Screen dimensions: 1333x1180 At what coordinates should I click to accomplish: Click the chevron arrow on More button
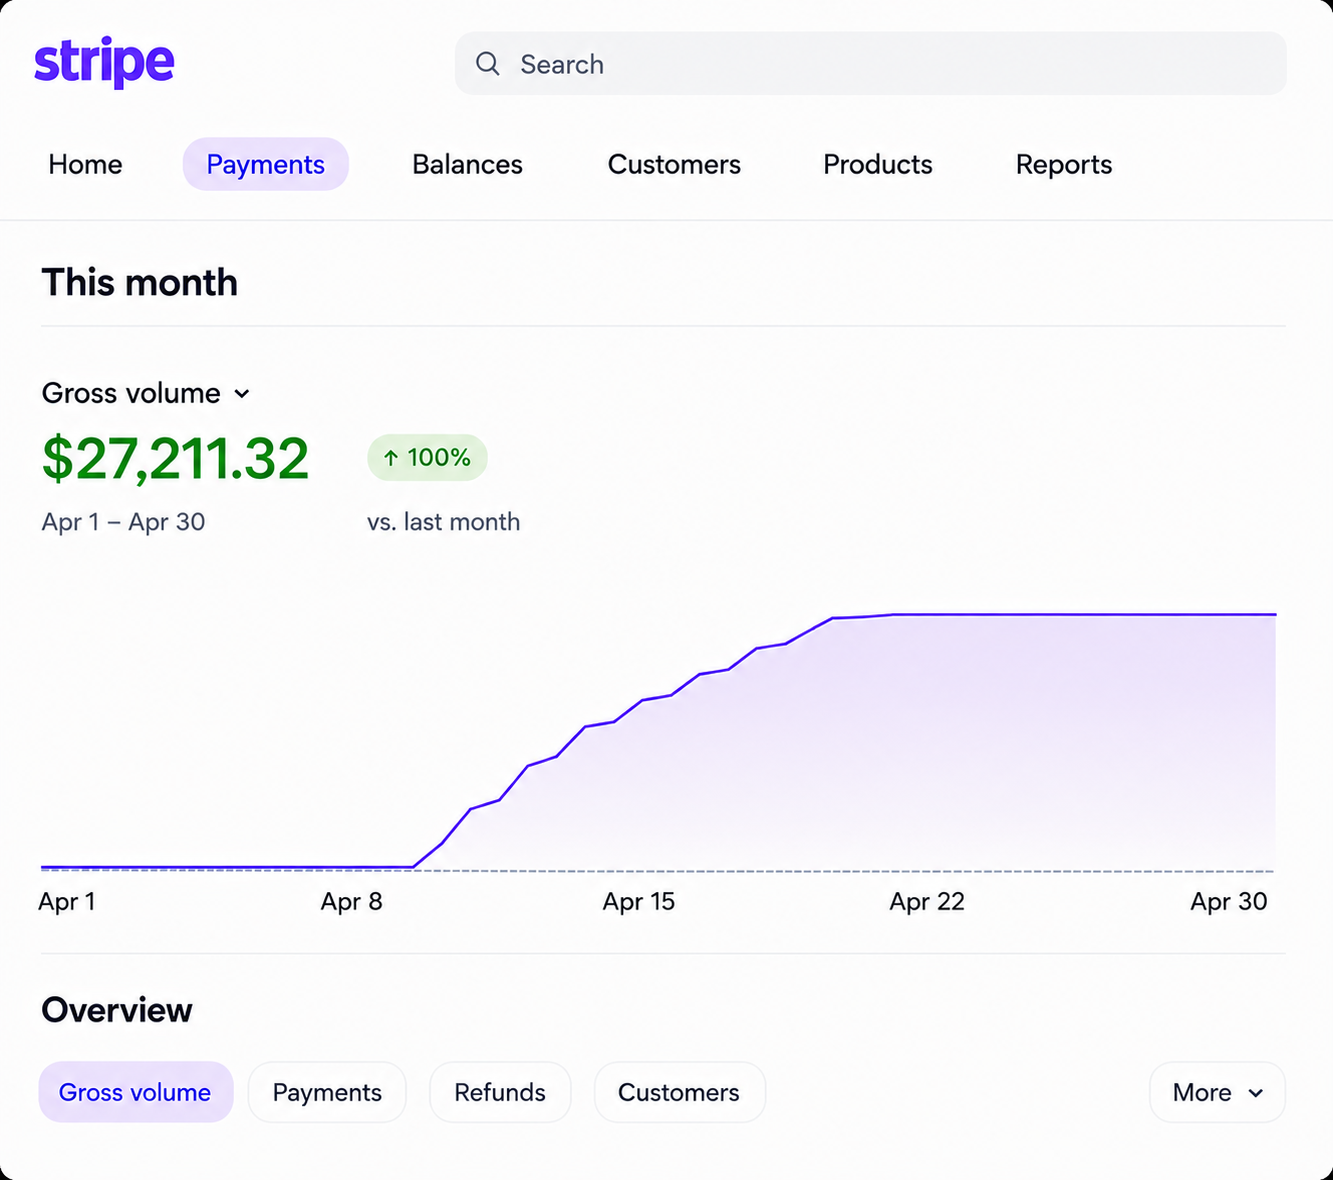coord(1256,1093)
